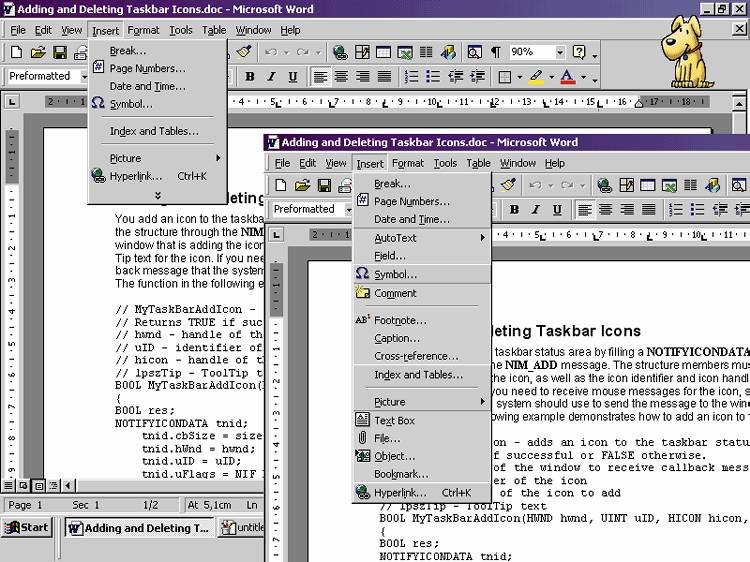Click the Windows Start button

tap(27, 527)
